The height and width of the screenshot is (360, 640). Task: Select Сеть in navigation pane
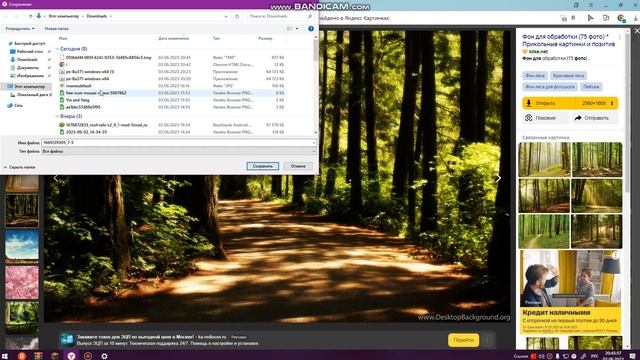tap(16, 105)
